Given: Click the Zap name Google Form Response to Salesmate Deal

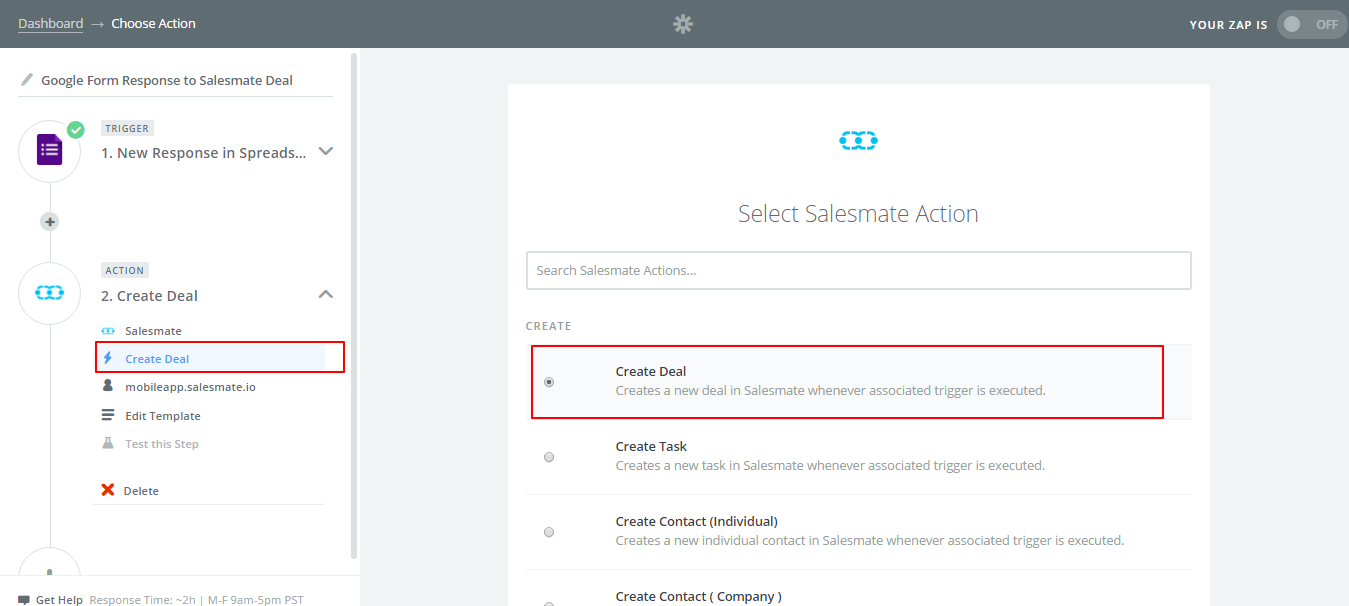Looking at the screenshot, I should coord(167,80).
